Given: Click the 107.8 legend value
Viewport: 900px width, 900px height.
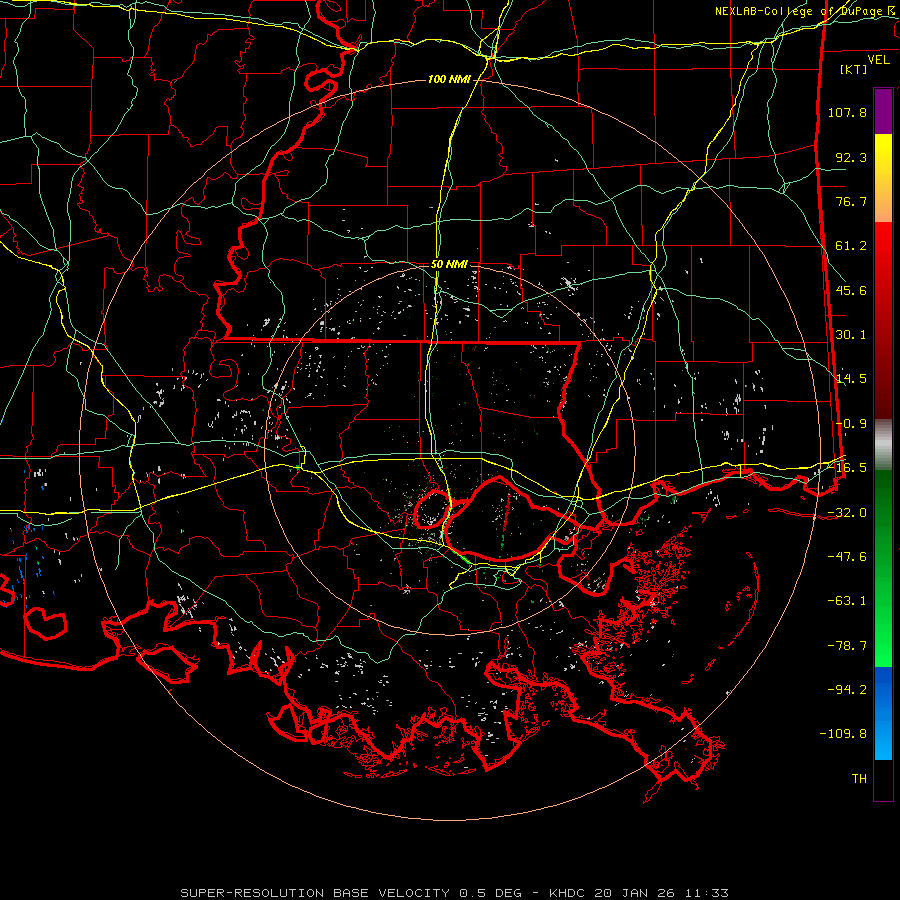Looking at the screenshot, I should tap(847, 112).
